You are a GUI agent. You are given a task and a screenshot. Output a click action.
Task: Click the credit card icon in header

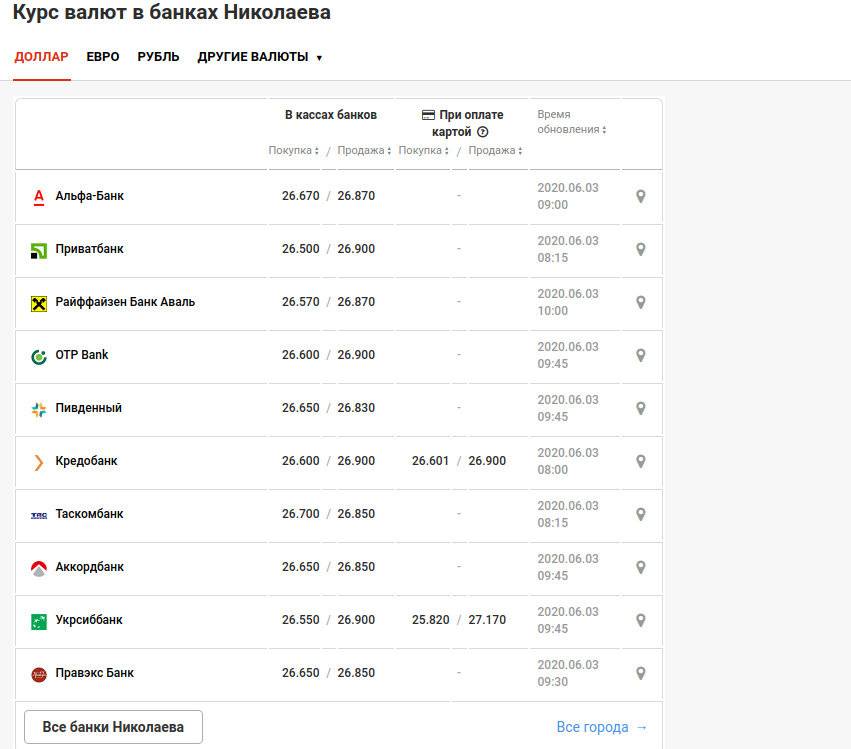(428, 115)
